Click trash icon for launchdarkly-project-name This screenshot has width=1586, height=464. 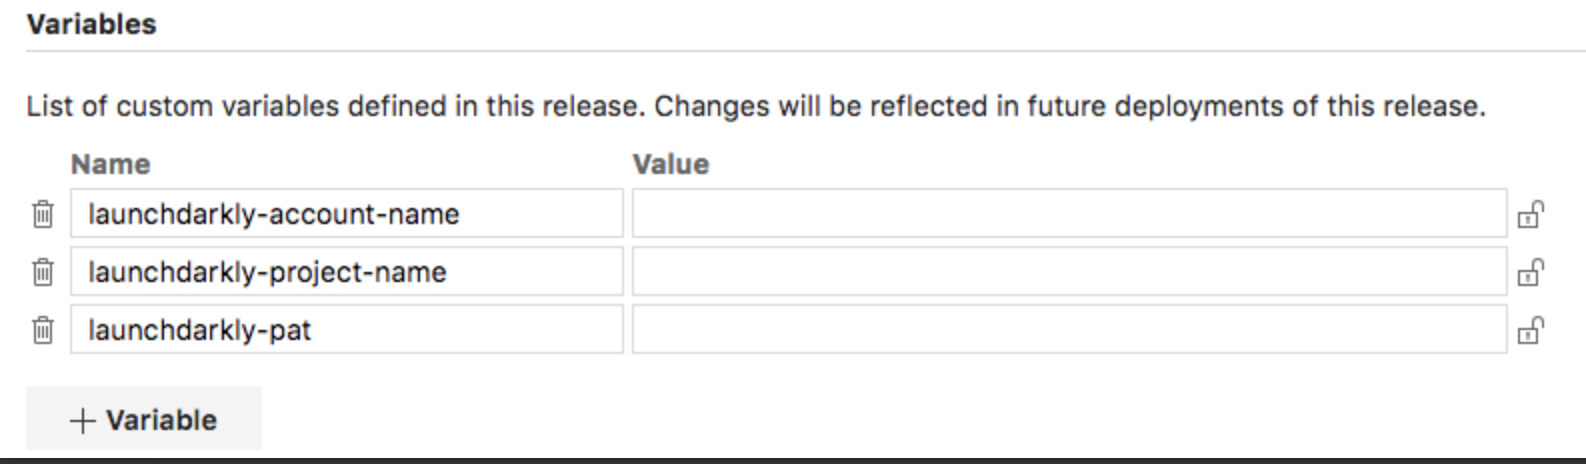click(x=43, y=272)
